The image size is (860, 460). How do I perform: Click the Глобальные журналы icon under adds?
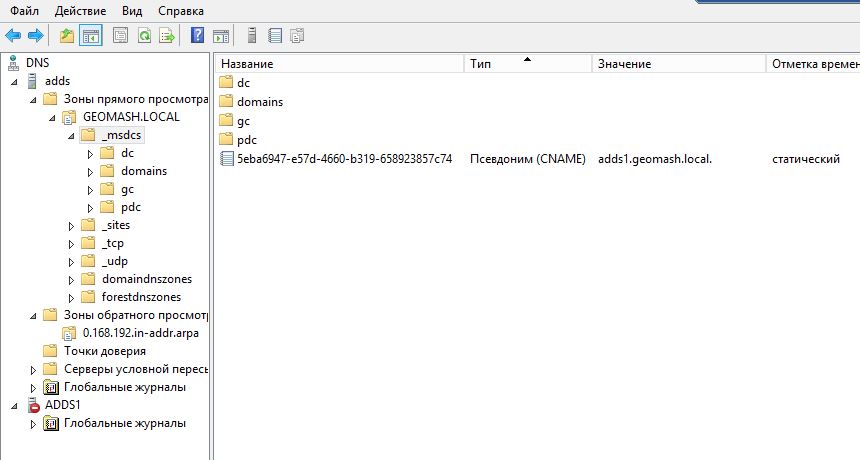click(x=51, y=388)
